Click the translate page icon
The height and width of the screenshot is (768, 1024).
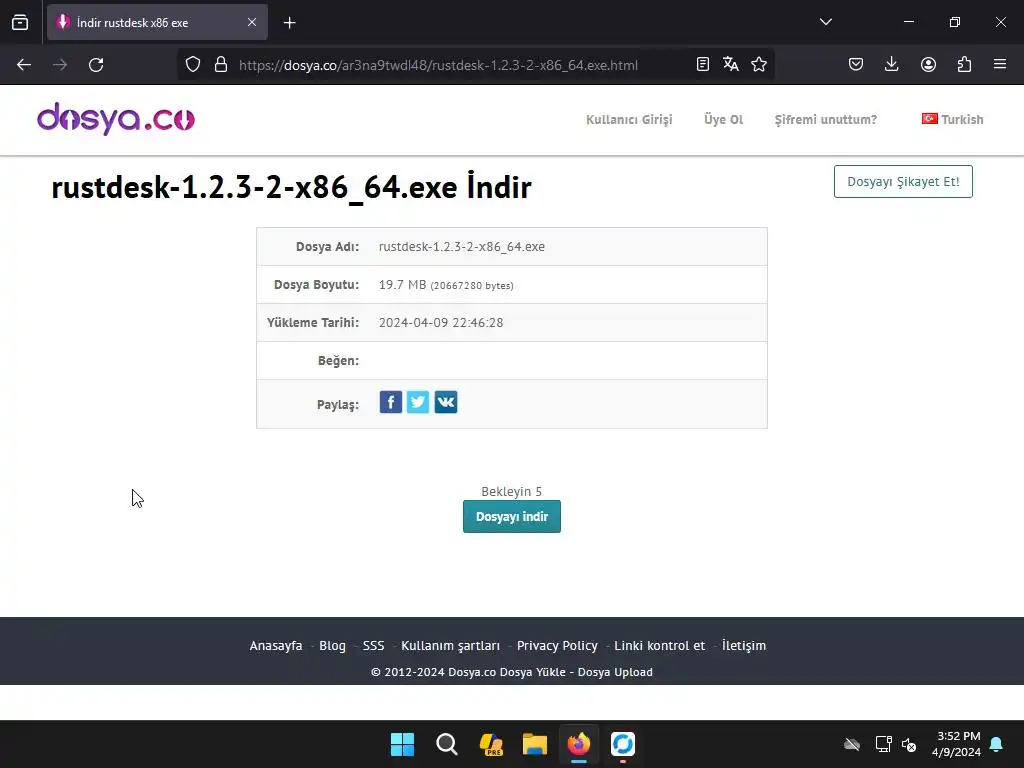(731, 64)
